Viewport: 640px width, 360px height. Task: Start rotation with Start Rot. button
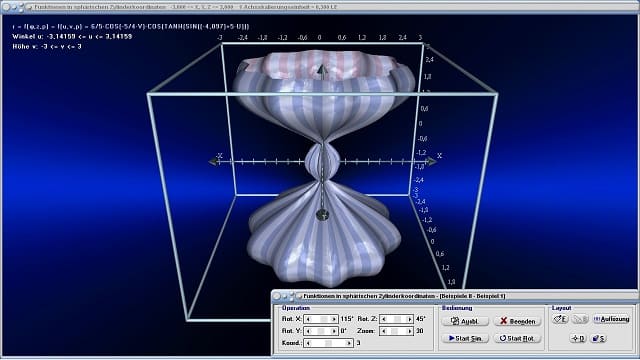tap(517, 338)
